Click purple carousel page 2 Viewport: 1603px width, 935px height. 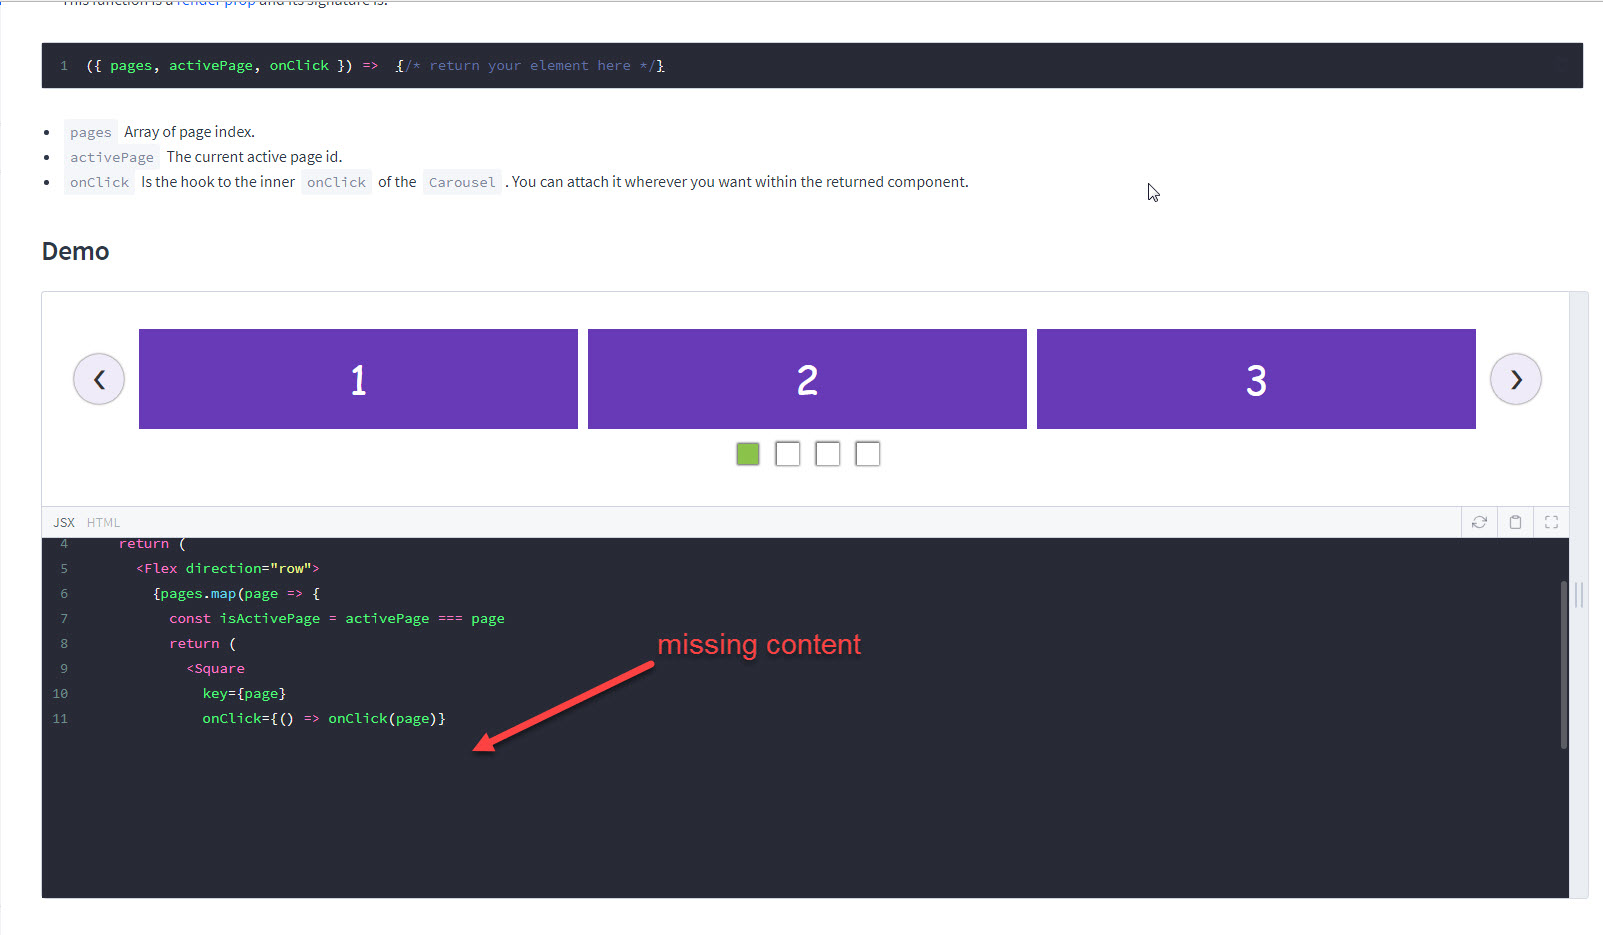coord(806,378)
